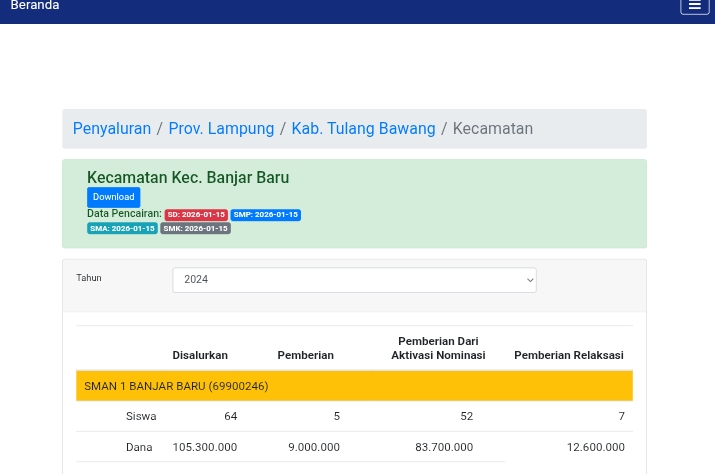Screen dimensions: 715x474
Task: Click Pemberian Dari Aktivasi Nominasi header
Action: pyautogui.click(x=438, y=348)
